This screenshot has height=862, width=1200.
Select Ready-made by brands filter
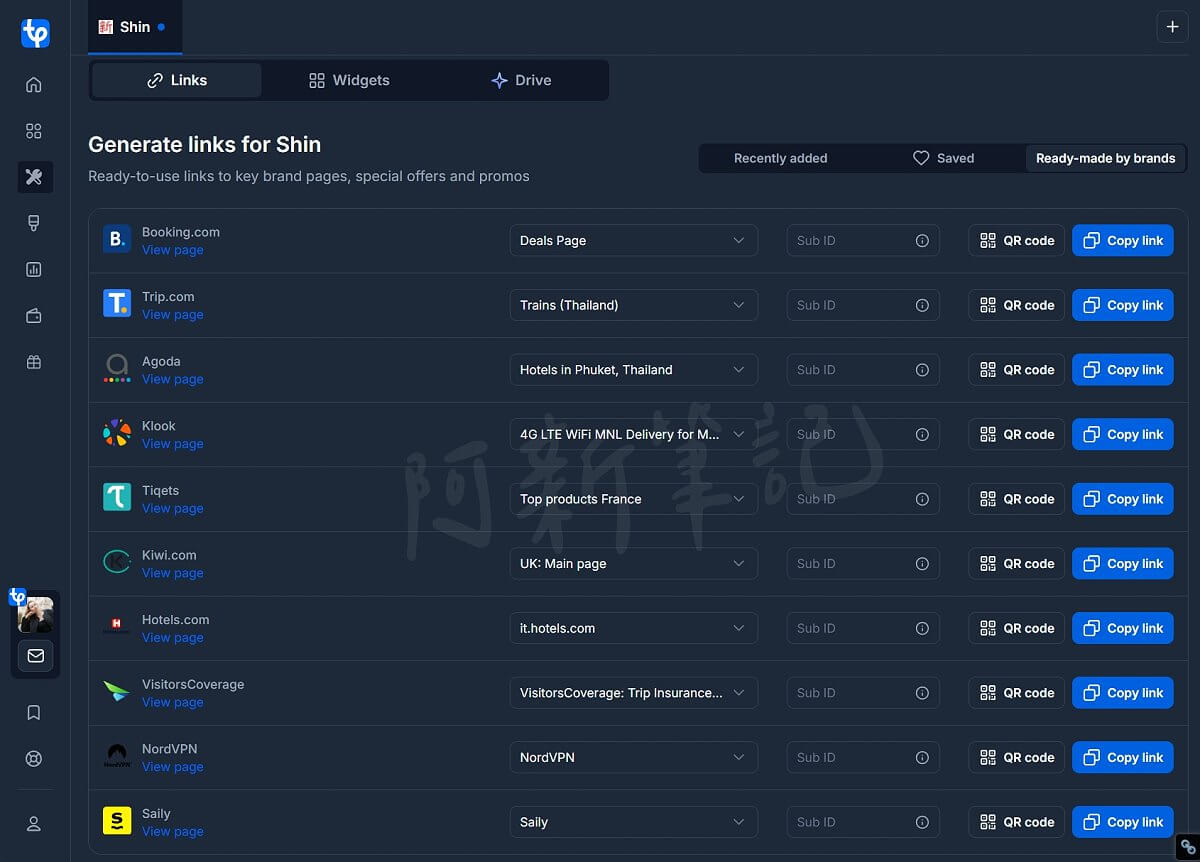(1105, 158)
